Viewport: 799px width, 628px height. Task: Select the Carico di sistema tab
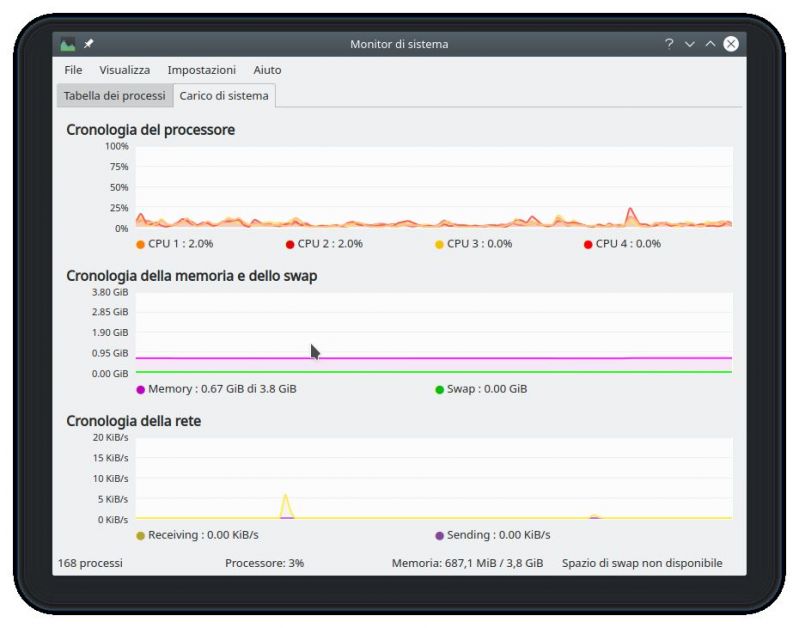point(224,96)
